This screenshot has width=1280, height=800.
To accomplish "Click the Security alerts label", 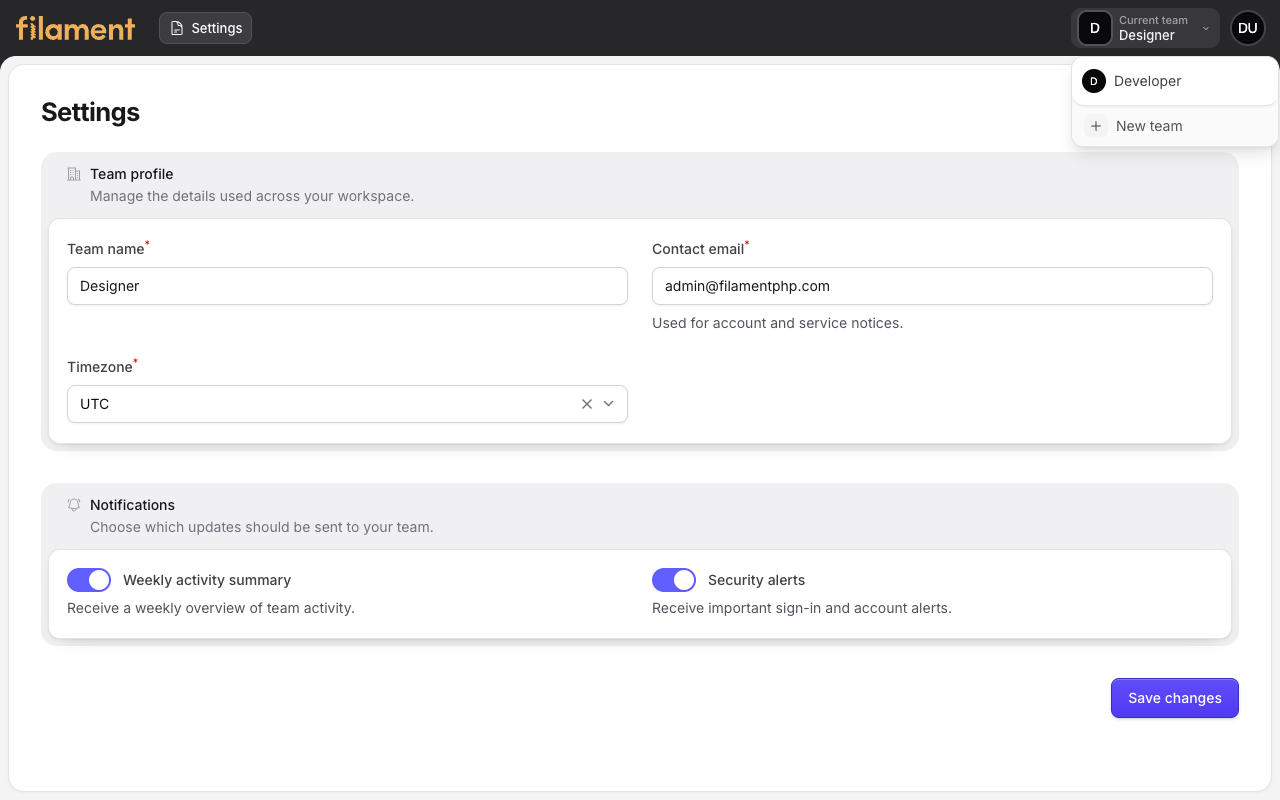I will point(756,580).
